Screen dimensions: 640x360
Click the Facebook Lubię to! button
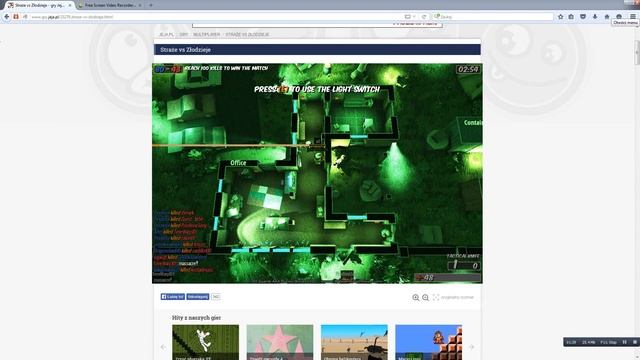click(x=173, y=297)
